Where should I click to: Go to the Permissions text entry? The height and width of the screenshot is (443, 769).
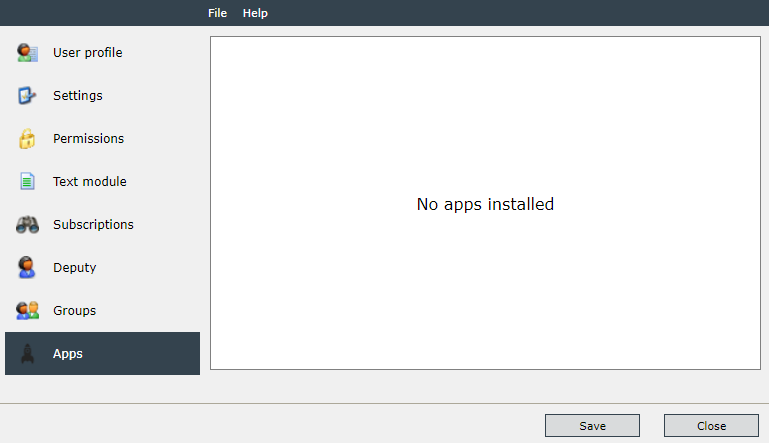point(89,138)
